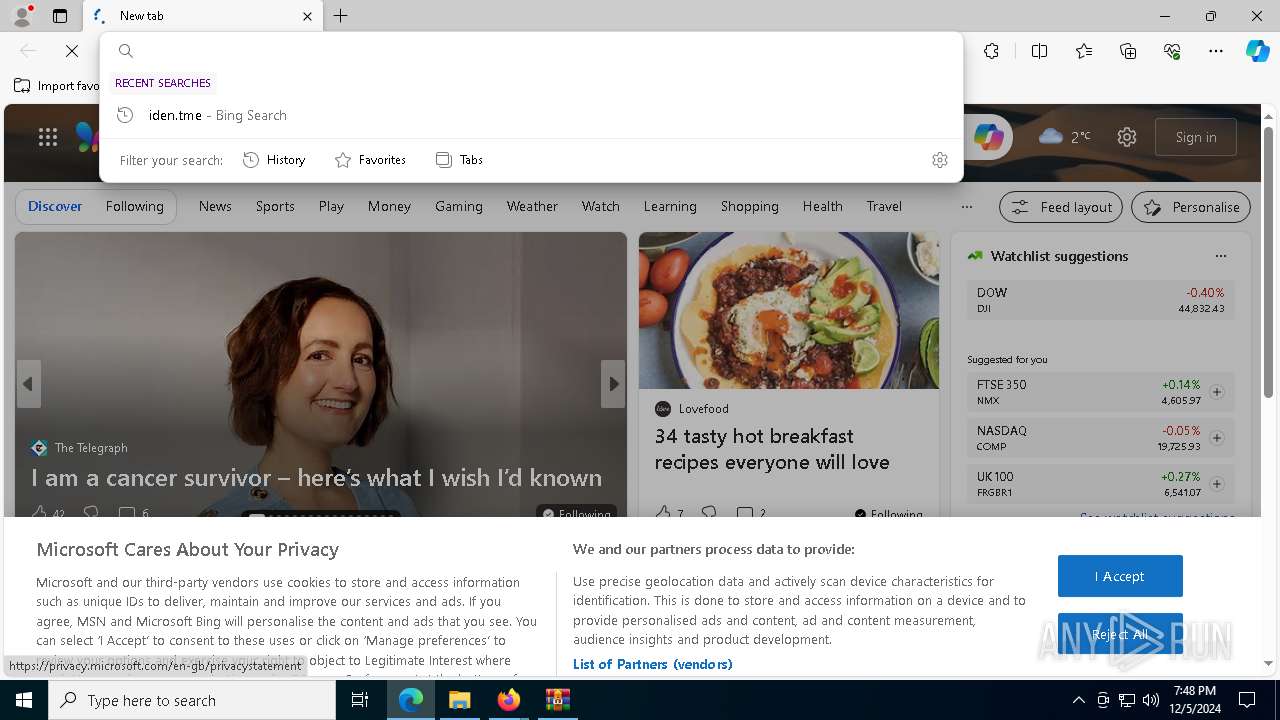The image size is (1280, 720).
Task: Open Collections toolbar icon
Action: (x=1128, y=51)
